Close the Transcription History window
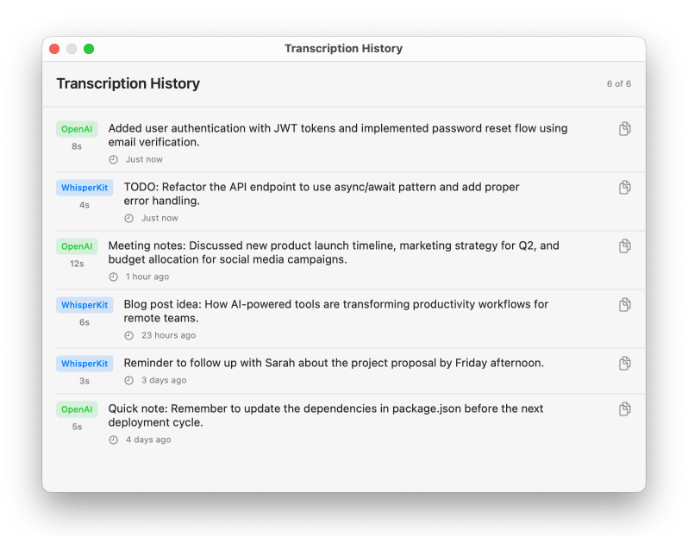Image resolution: width=689 pixels, height=536 pixels. (54, 49)
